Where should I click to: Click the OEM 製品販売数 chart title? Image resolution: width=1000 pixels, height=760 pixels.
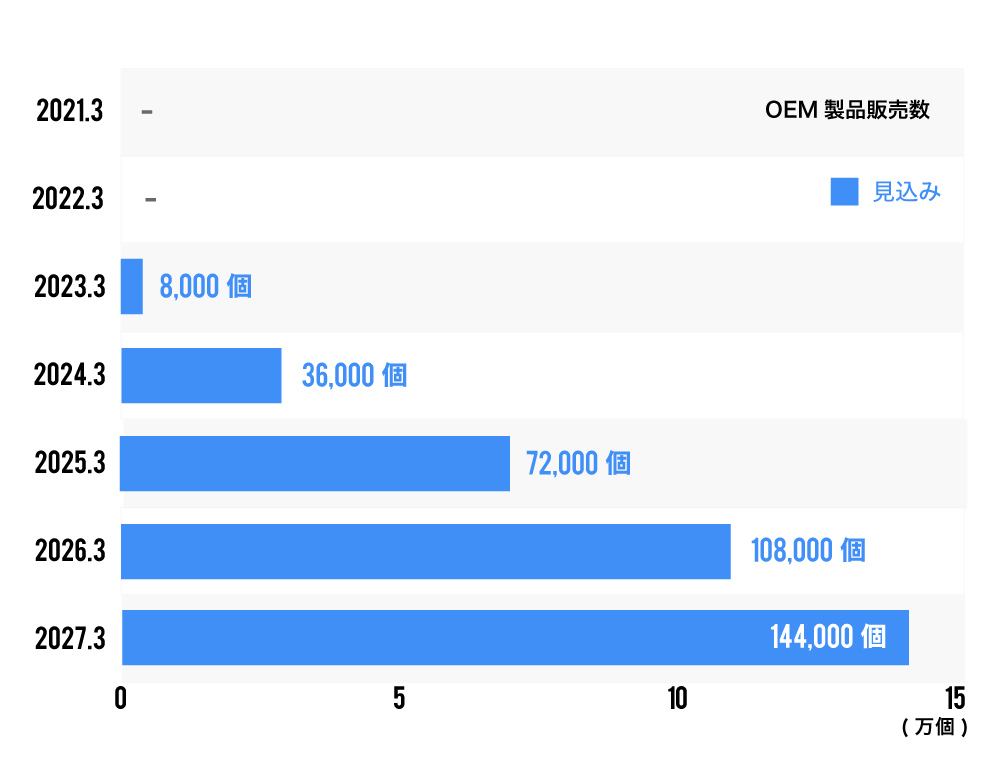(x=847, y=111)
